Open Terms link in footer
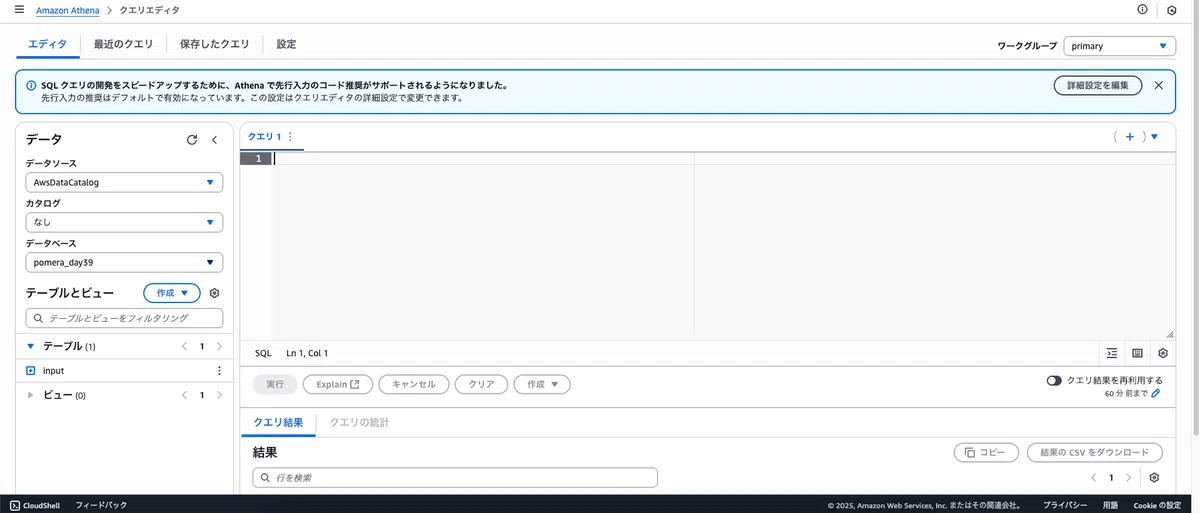The width and height of the screenshot is (1200, 513). coord(1110,505)
